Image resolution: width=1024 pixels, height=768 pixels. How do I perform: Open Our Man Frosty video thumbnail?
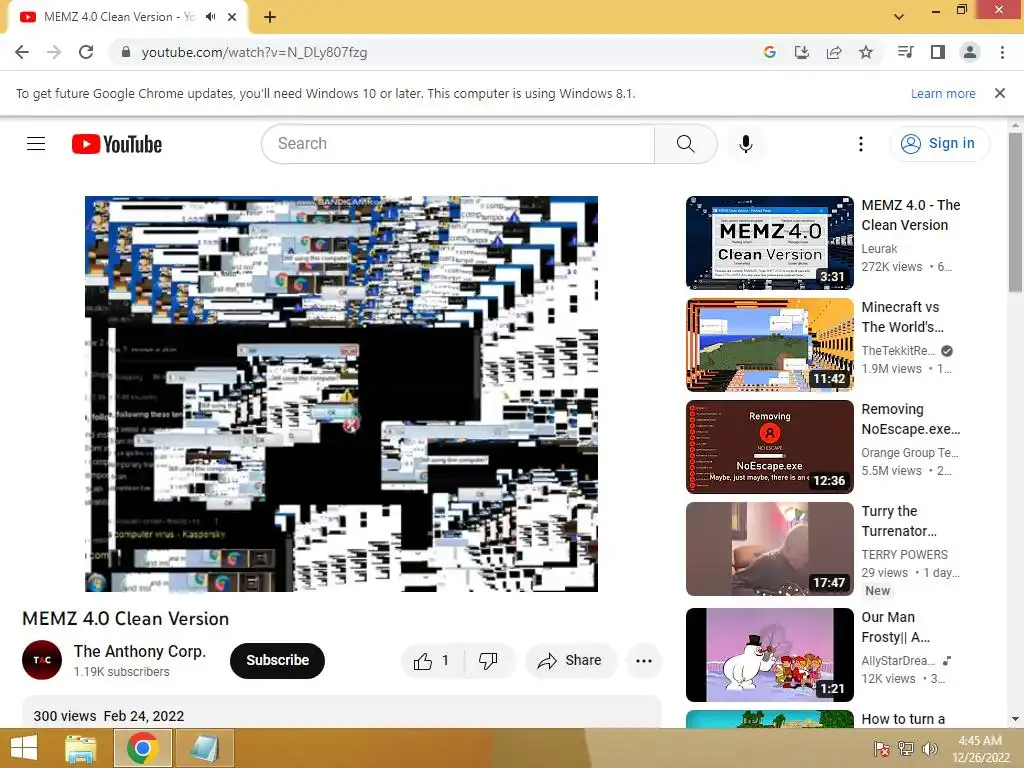(769, 655)
